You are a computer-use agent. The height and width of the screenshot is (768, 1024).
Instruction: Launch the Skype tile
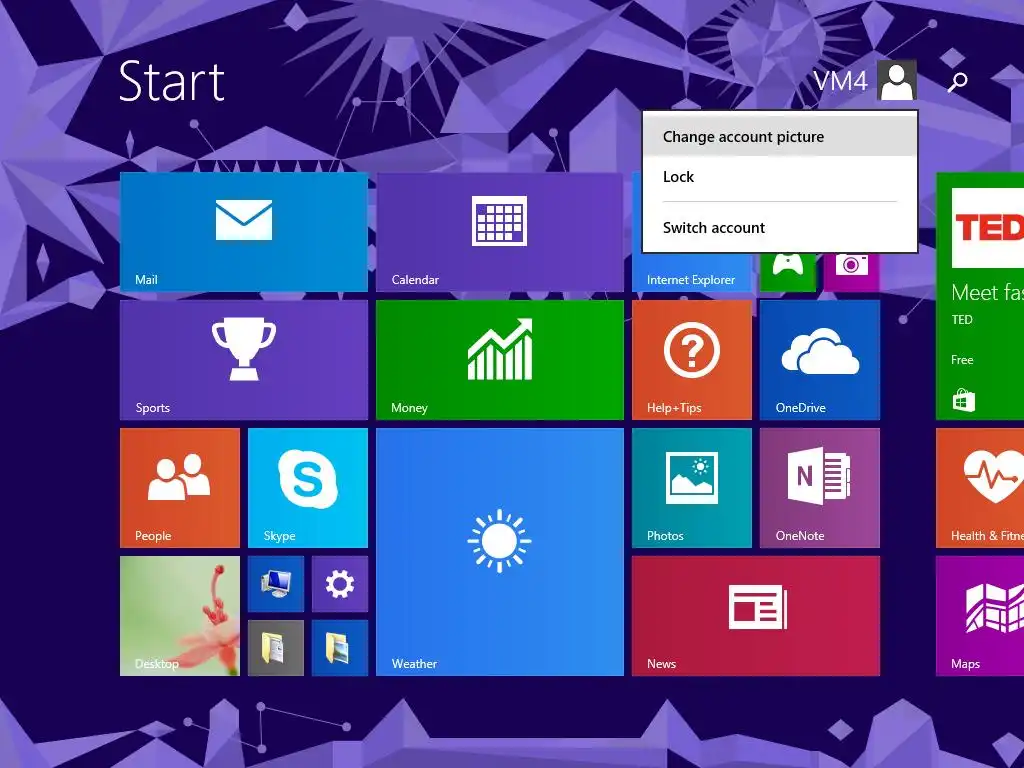point(308,488)
